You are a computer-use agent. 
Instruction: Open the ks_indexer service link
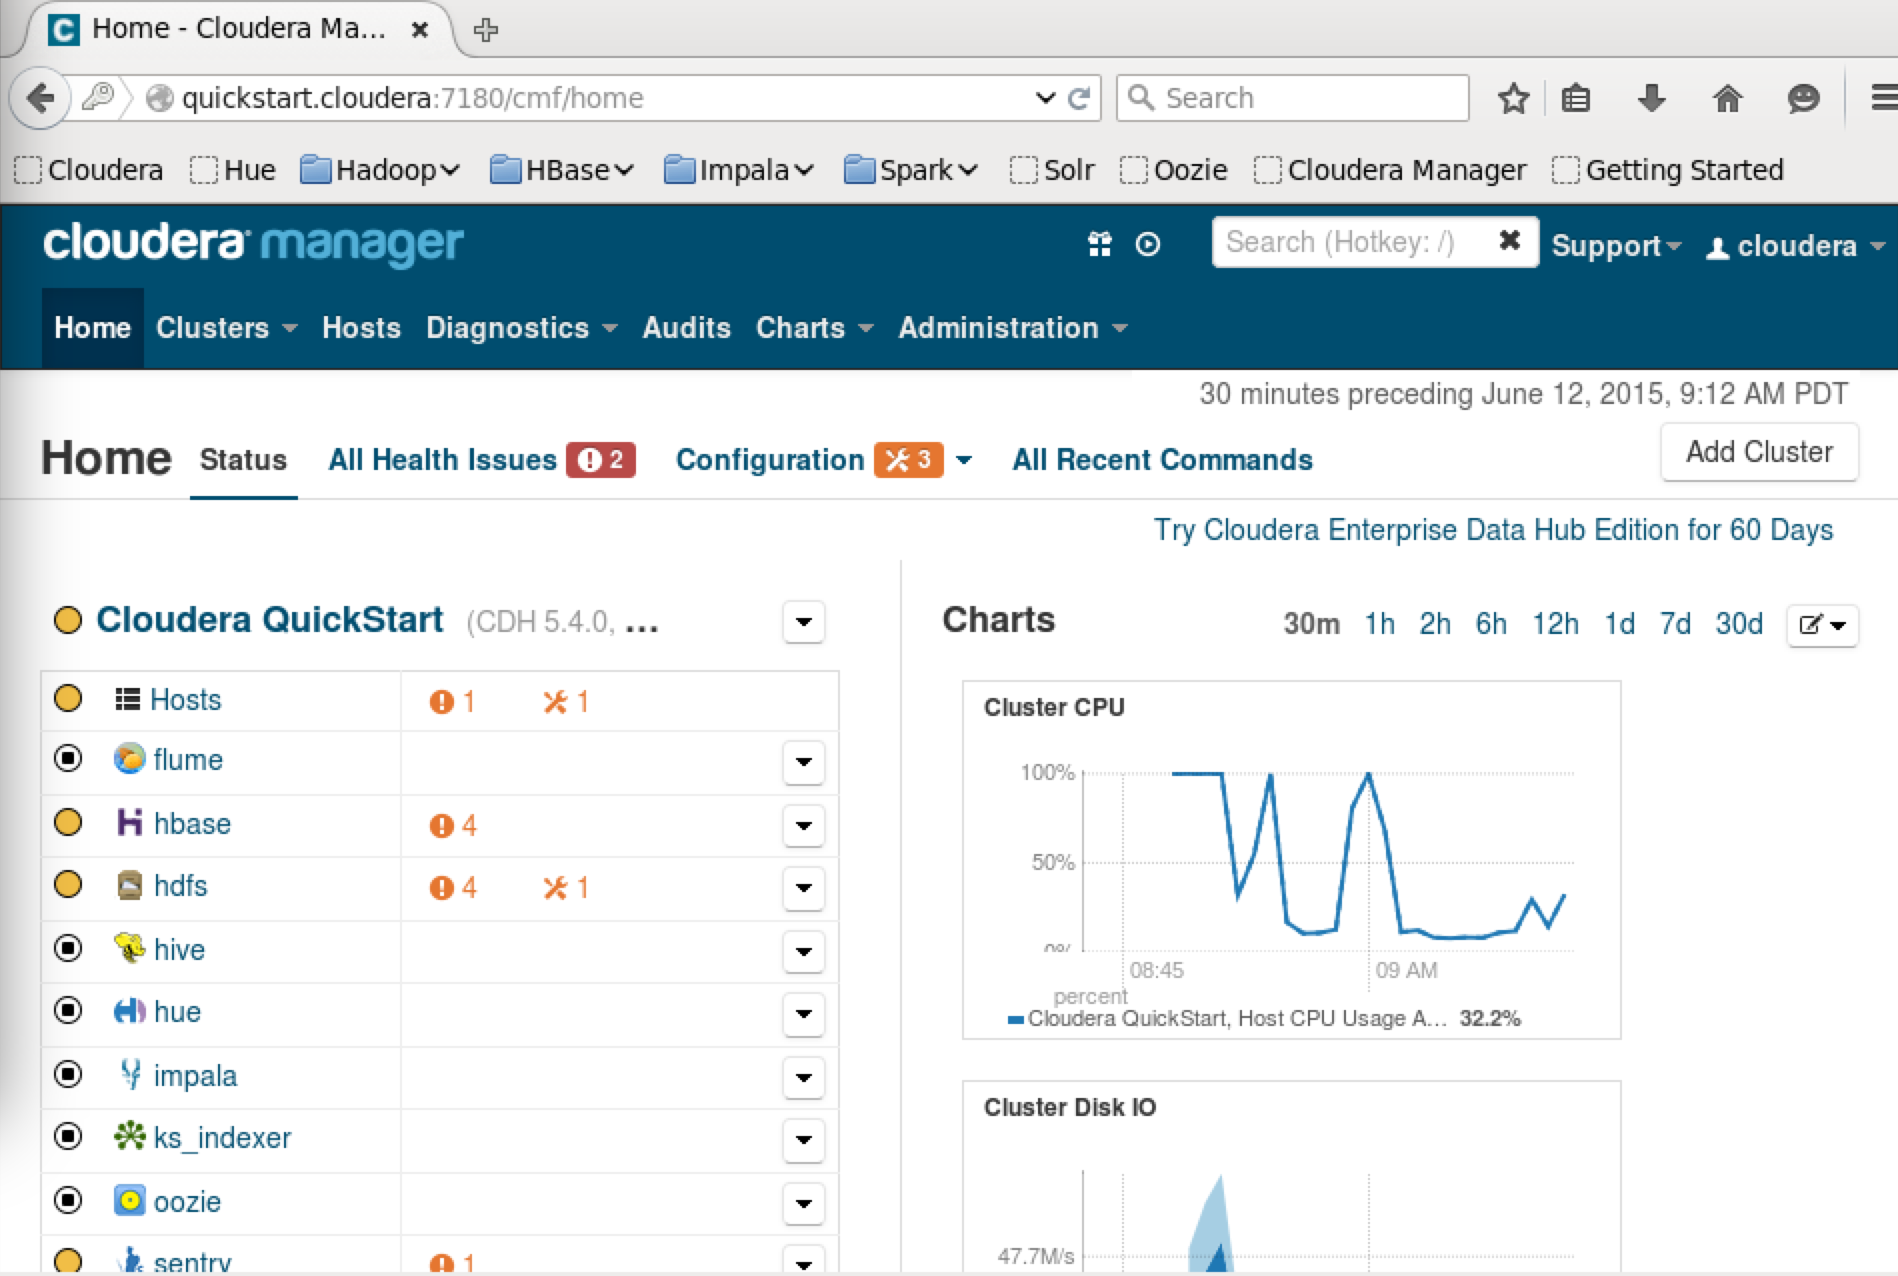click(222, 1138)
